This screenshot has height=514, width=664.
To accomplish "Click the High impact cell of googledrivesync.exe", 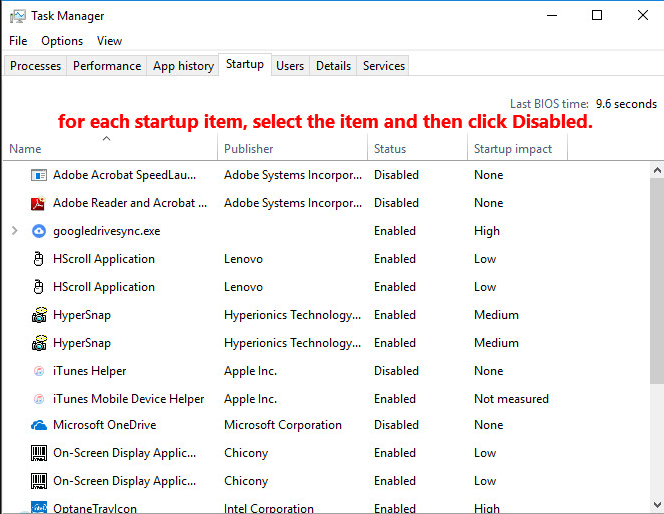I will [487, 231].
